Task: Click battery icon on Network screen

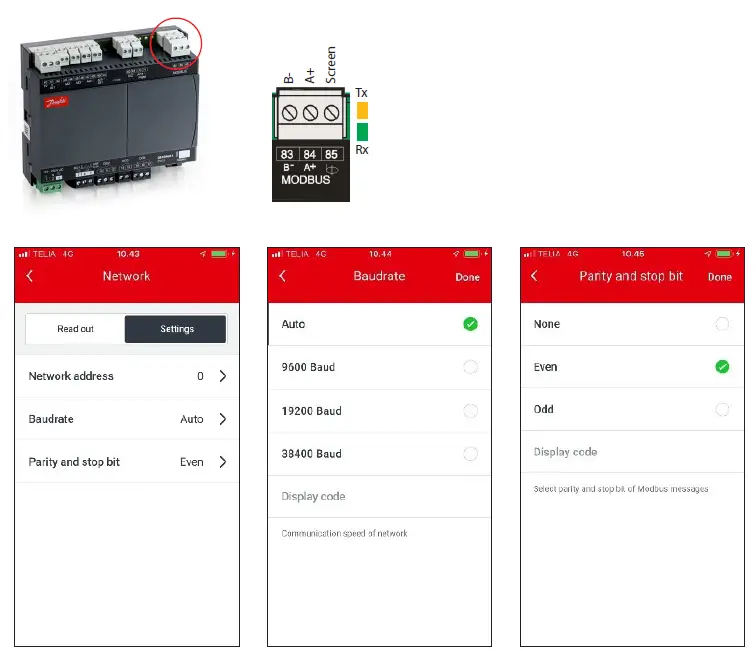Action: pyautogui.click(x=219, y=254)
